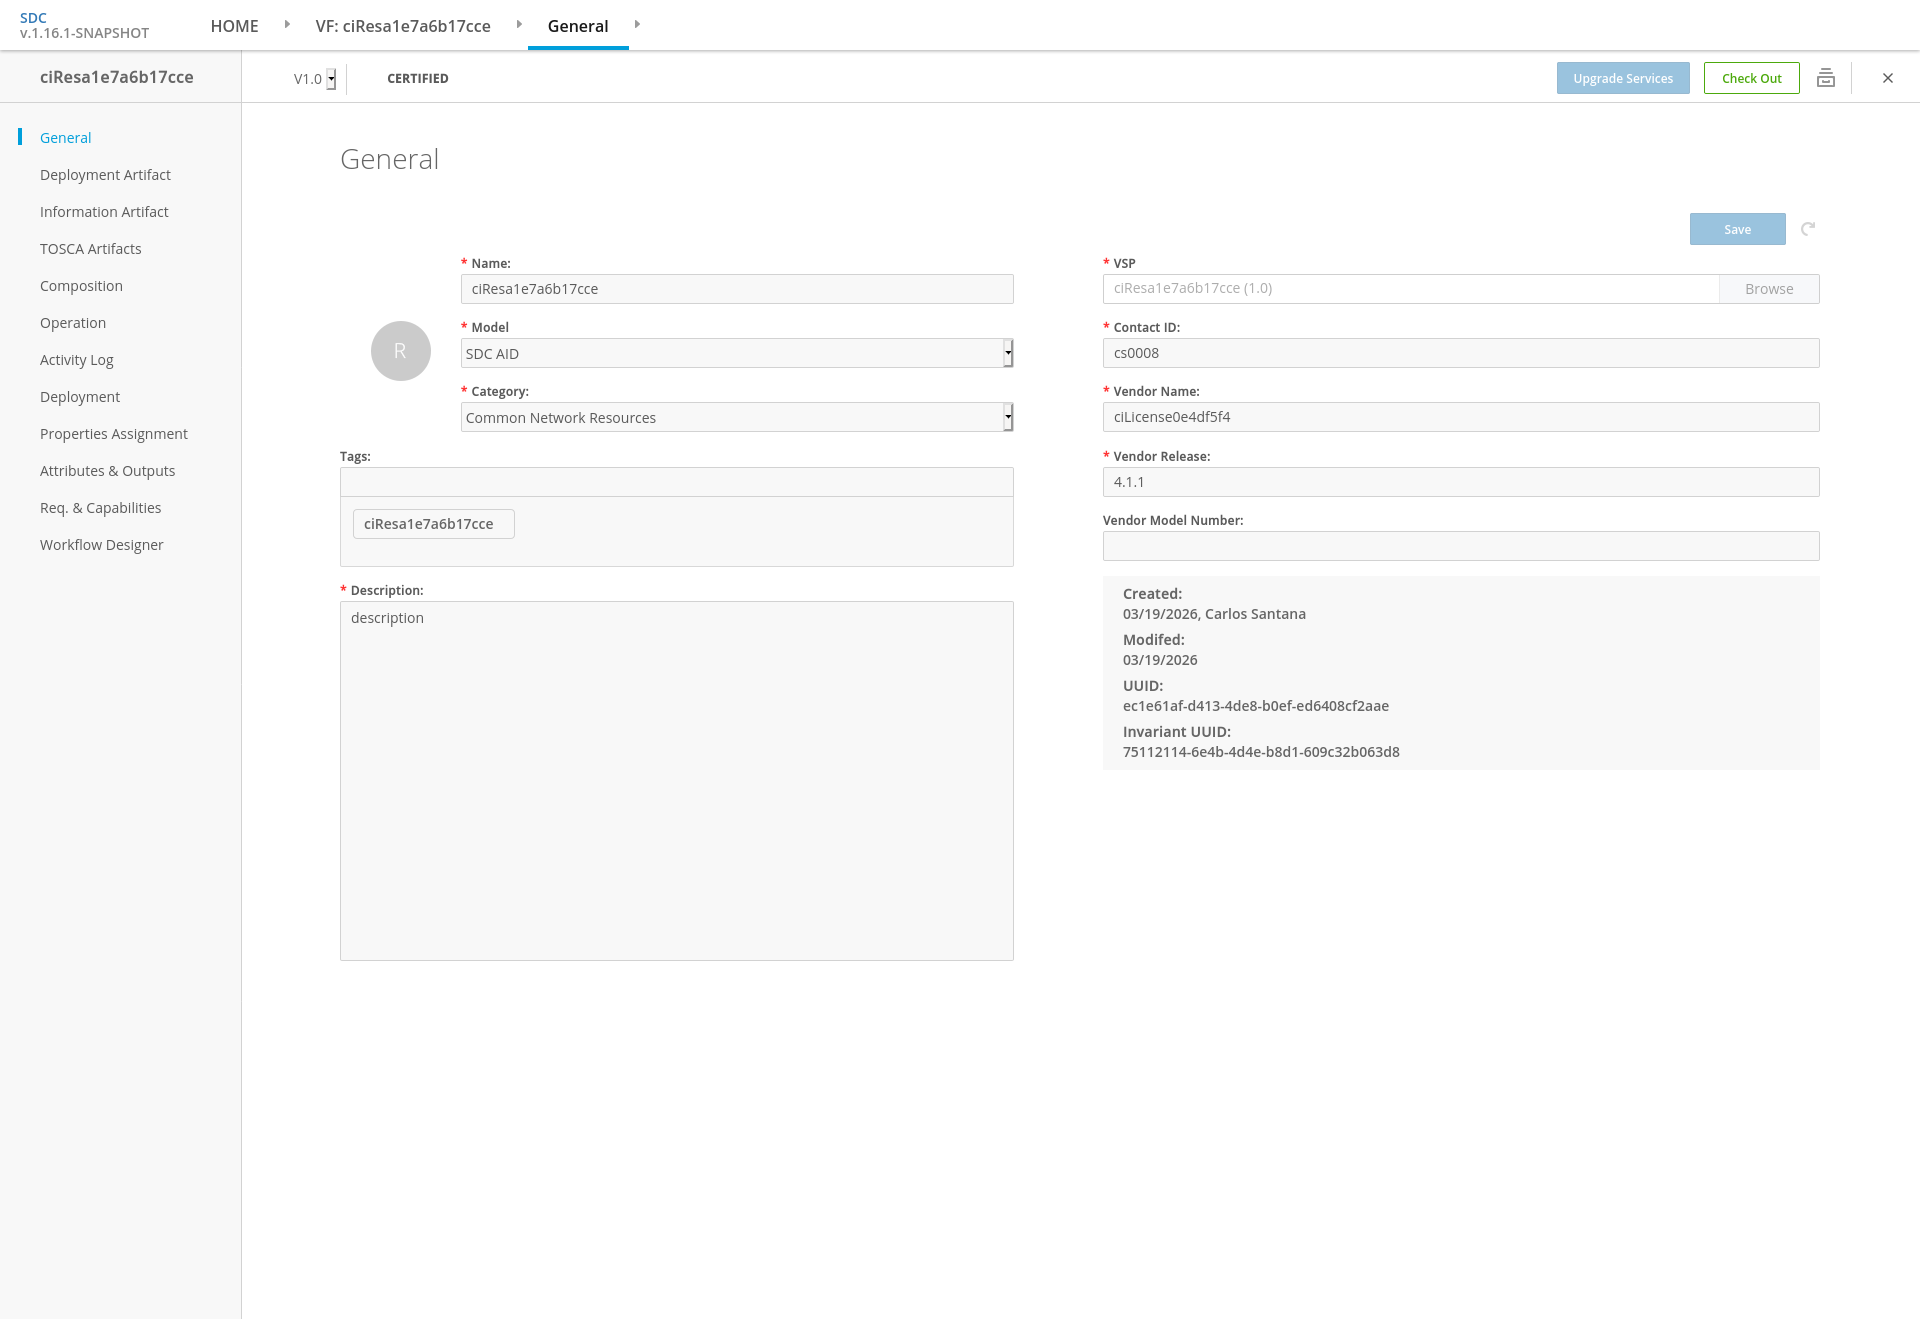Viewport: 1920px width, 1319px height.
Task: Click the round R resource icon
Action: point(400,351)
